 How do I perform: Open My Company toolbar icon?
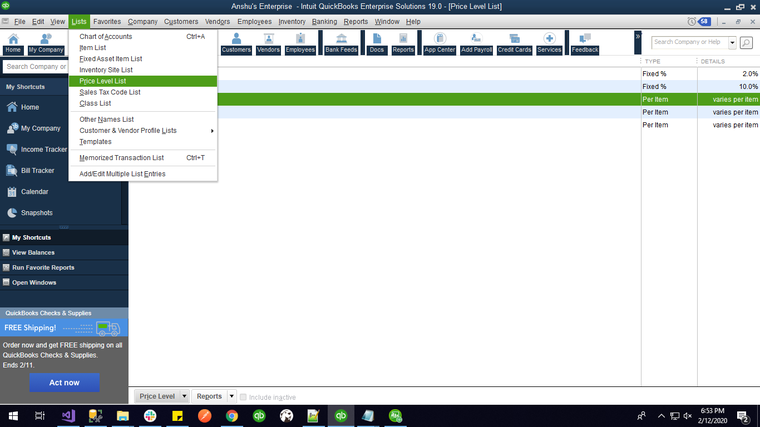(x=46, y=43)
